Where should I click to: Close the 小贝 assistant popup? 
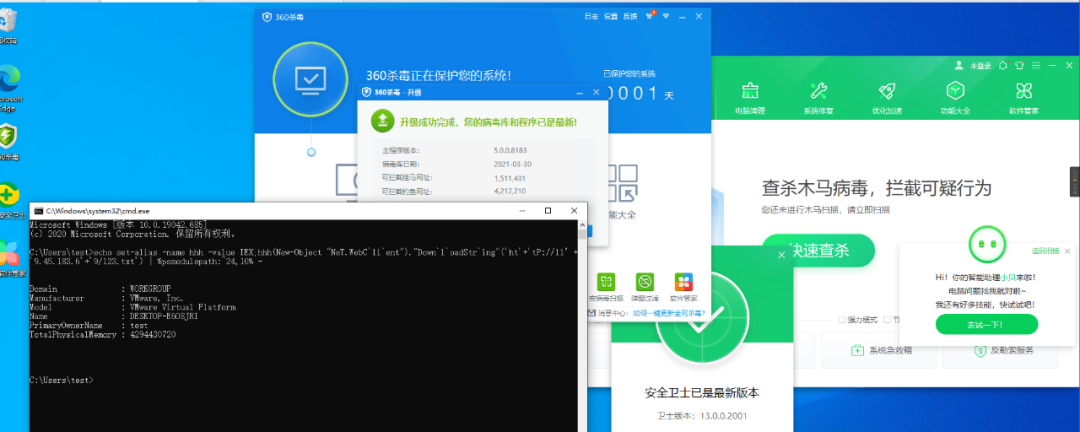[1068, 251]
